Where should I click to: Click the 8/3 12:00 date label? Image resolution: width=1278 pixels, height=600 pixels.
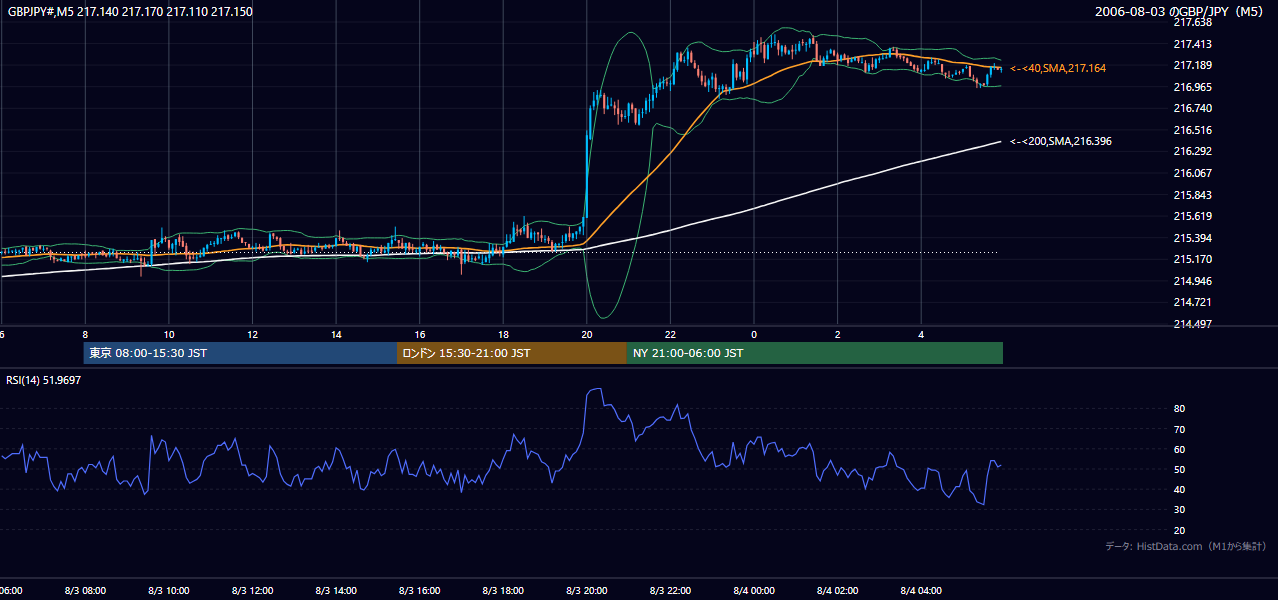click(x=253, y=591)
